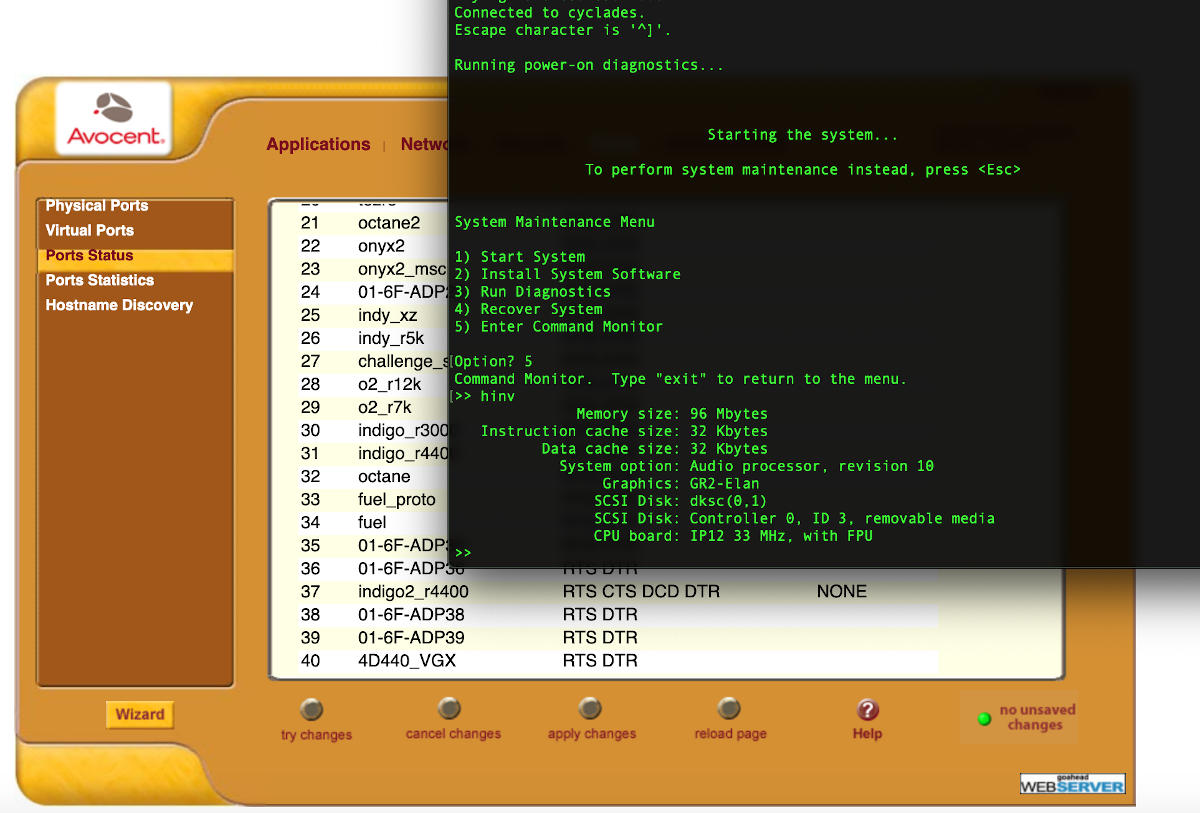Open the Applications tab
The width and height of the screenshot is (1200, 813).
(318, 144)
